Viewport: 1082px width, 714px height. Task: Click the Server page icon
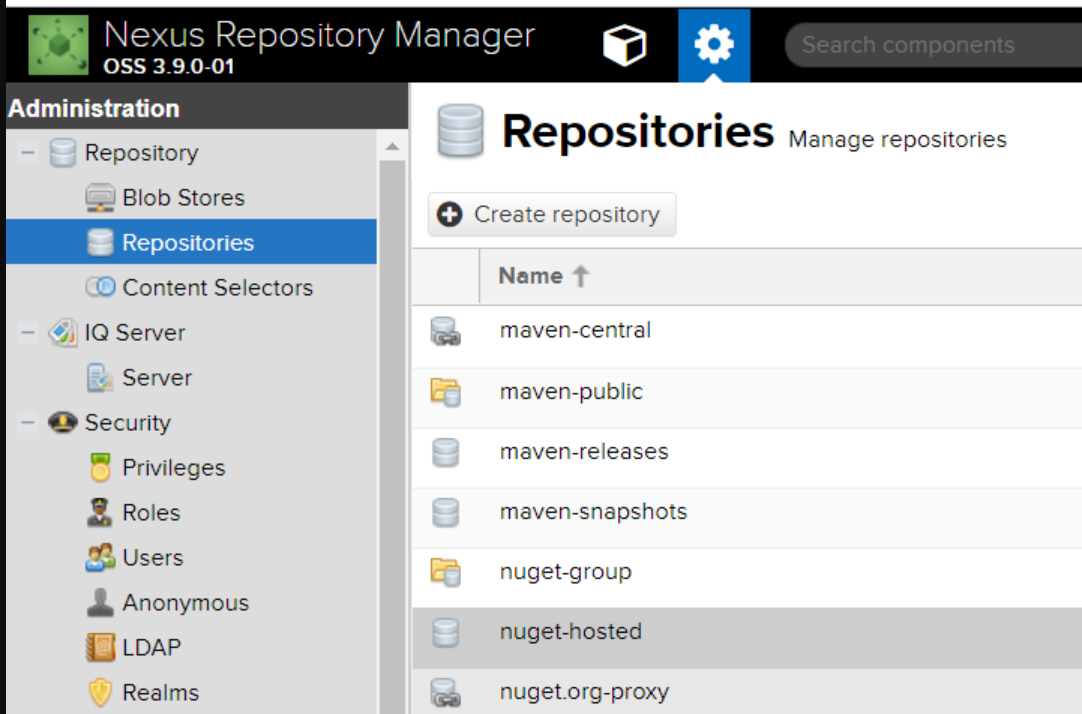point(100,377)
